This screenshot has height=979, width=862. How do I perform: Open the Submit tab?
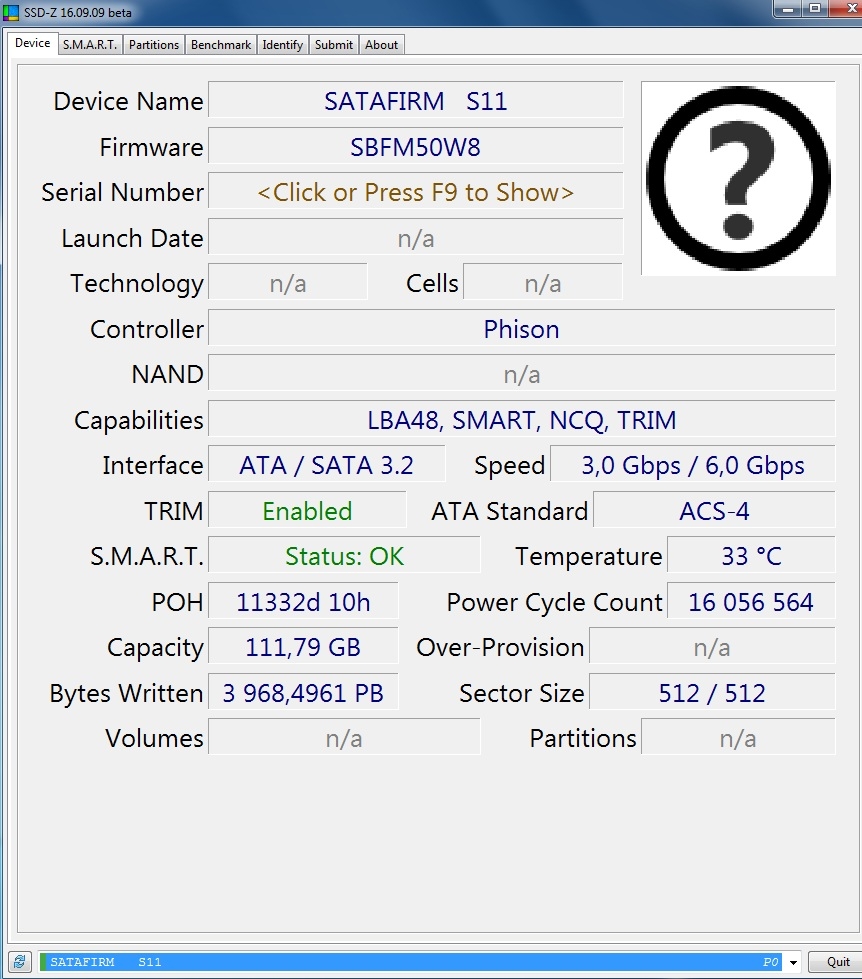(x=333, y=44)
